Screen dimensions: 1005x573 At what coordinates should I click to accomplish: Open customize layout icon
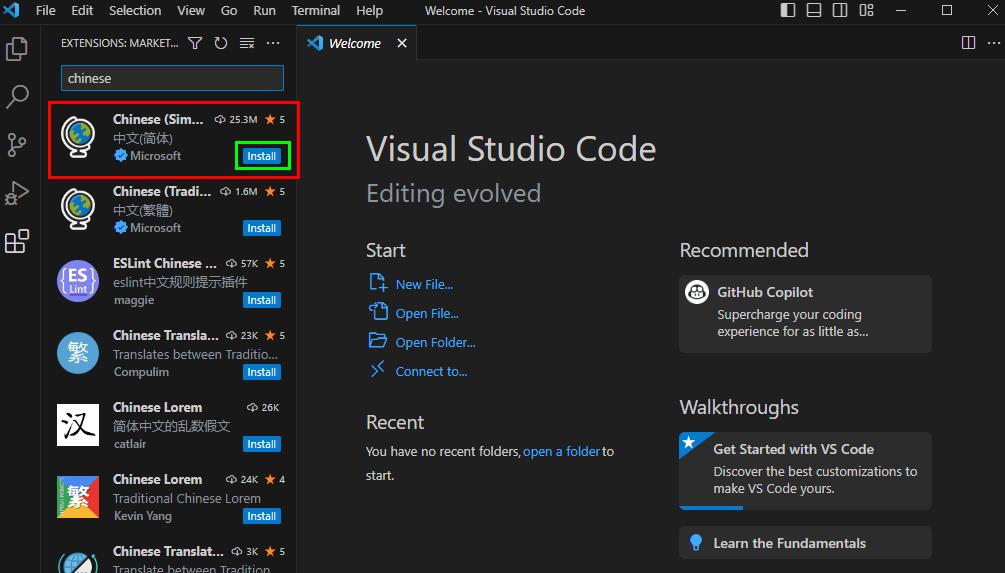pyautogui.click(x=866, y=10)
